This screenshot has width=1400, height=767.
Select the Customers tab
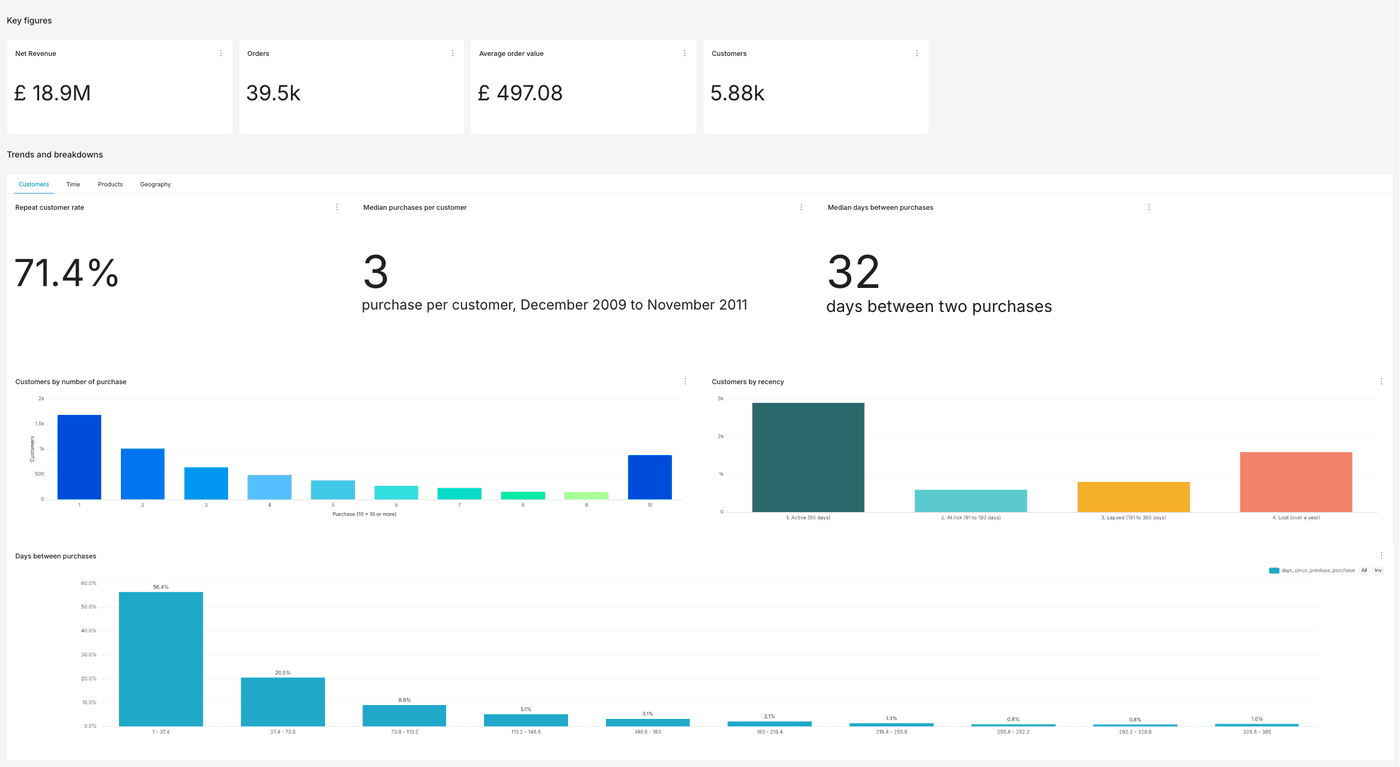click(34, 184)
